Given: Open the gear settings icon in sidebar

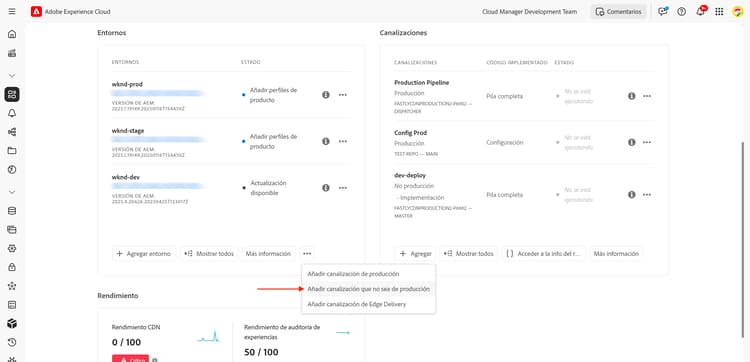Looking at the screenshot, I should pos(12,248).
